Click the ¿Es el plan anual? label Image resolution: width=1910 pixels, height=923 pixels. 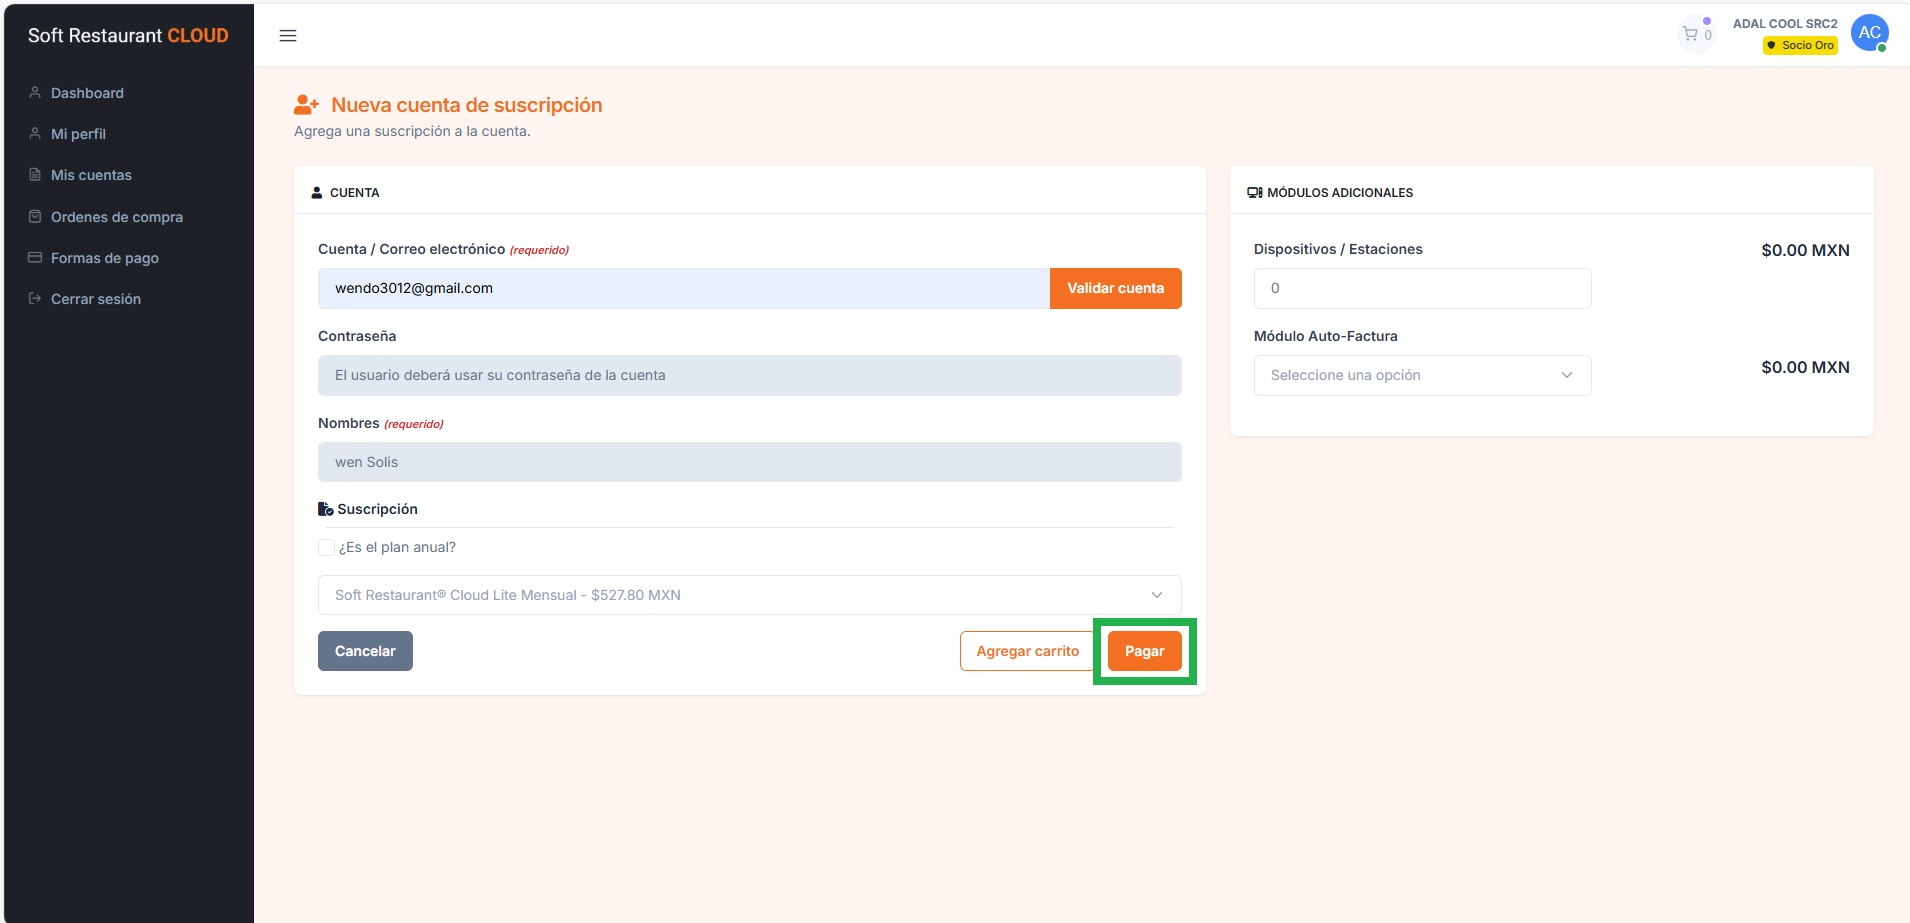click(397, 547)
